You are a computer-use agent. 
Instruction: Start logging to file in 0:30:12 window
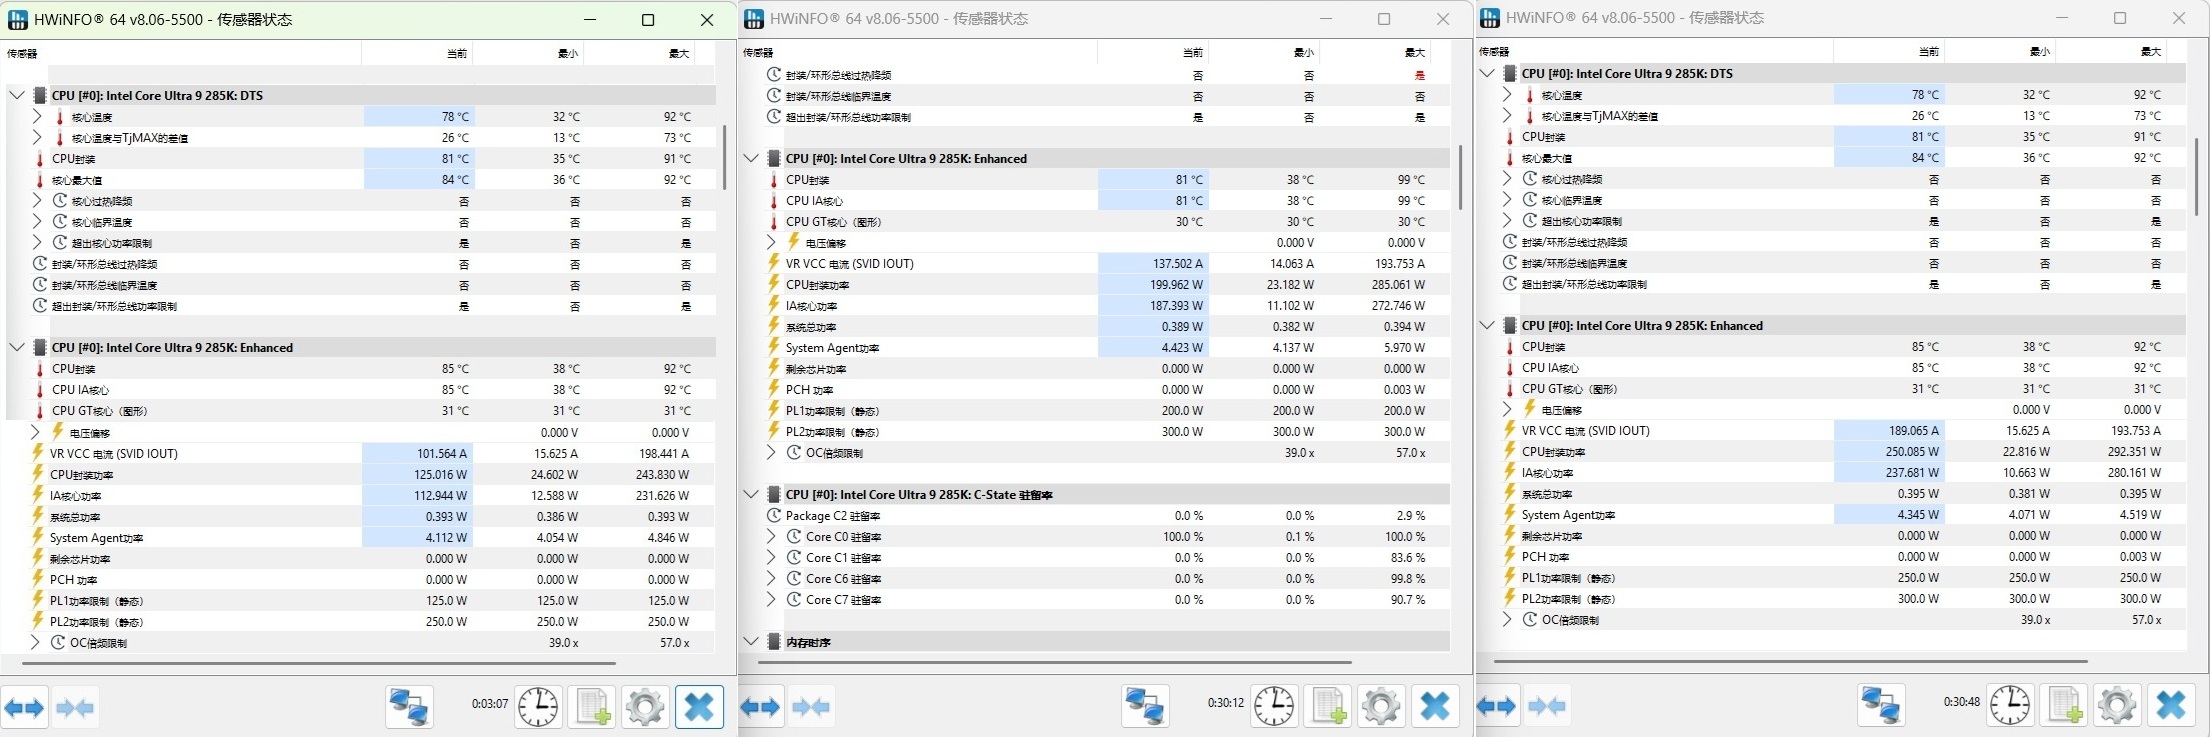[1328, 706]
